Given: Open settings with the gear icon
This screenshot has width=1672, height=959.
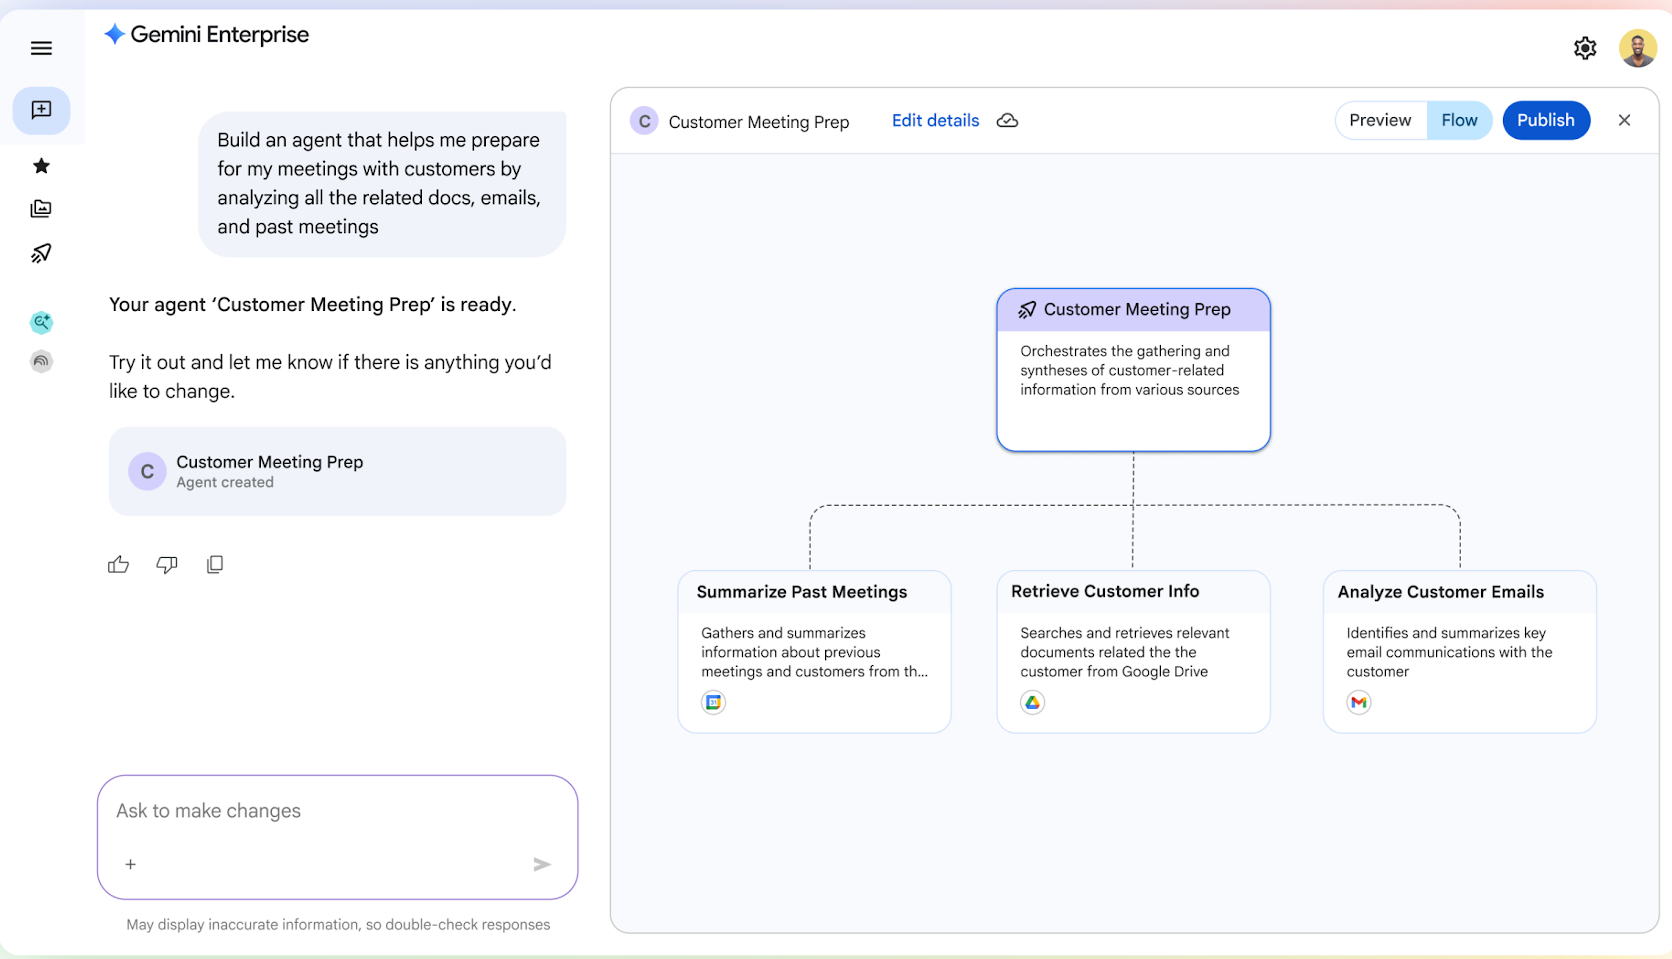Looking at the screenshot, I should click(1585, 48).
